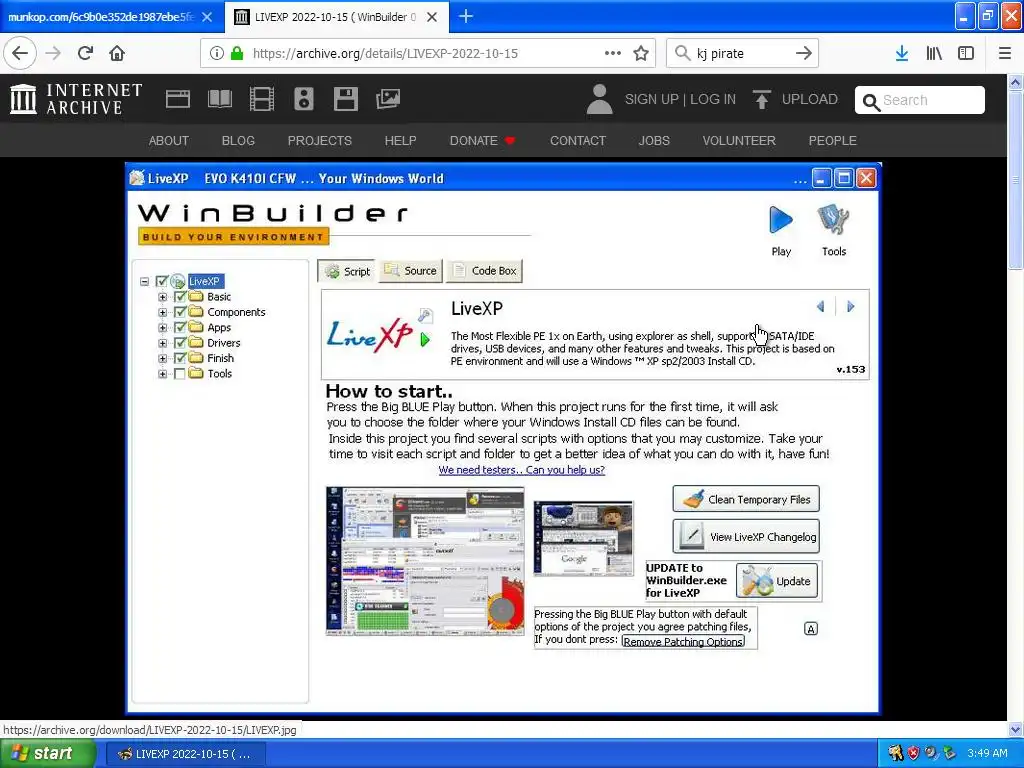Screen dimensions: 1024x768
Task: Uncheck the Apps folder checkbox
Action: click(180, 327)
